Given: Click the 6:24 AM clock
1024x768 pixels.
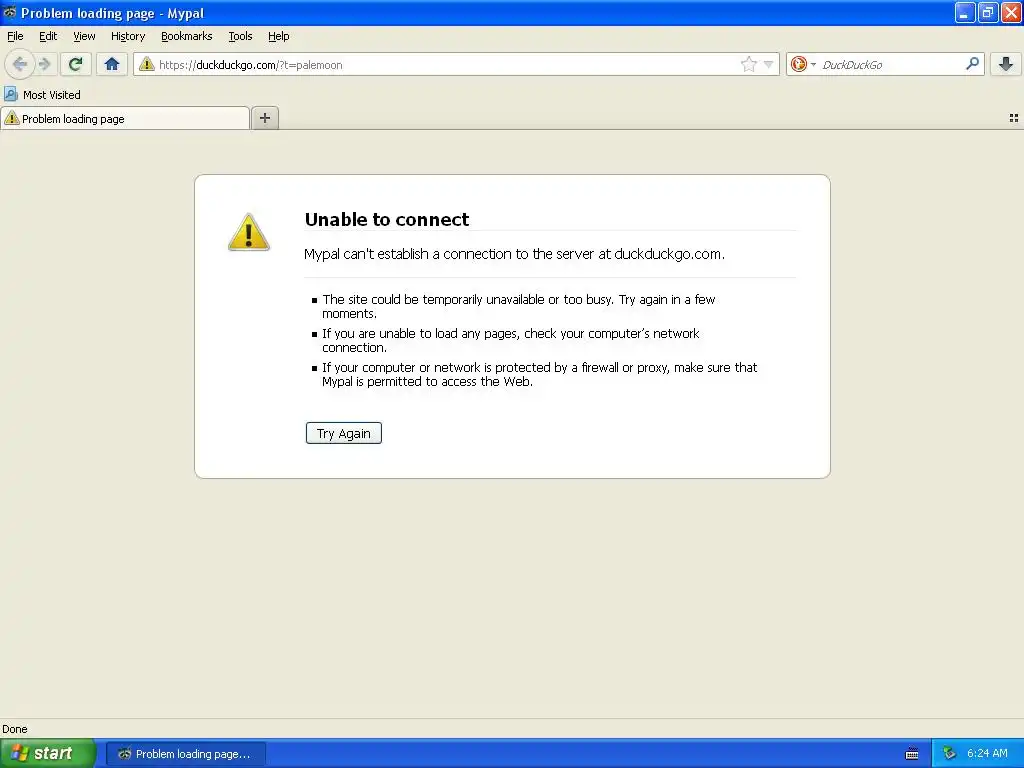Looking at the screenshot, I should coord(987,753).
